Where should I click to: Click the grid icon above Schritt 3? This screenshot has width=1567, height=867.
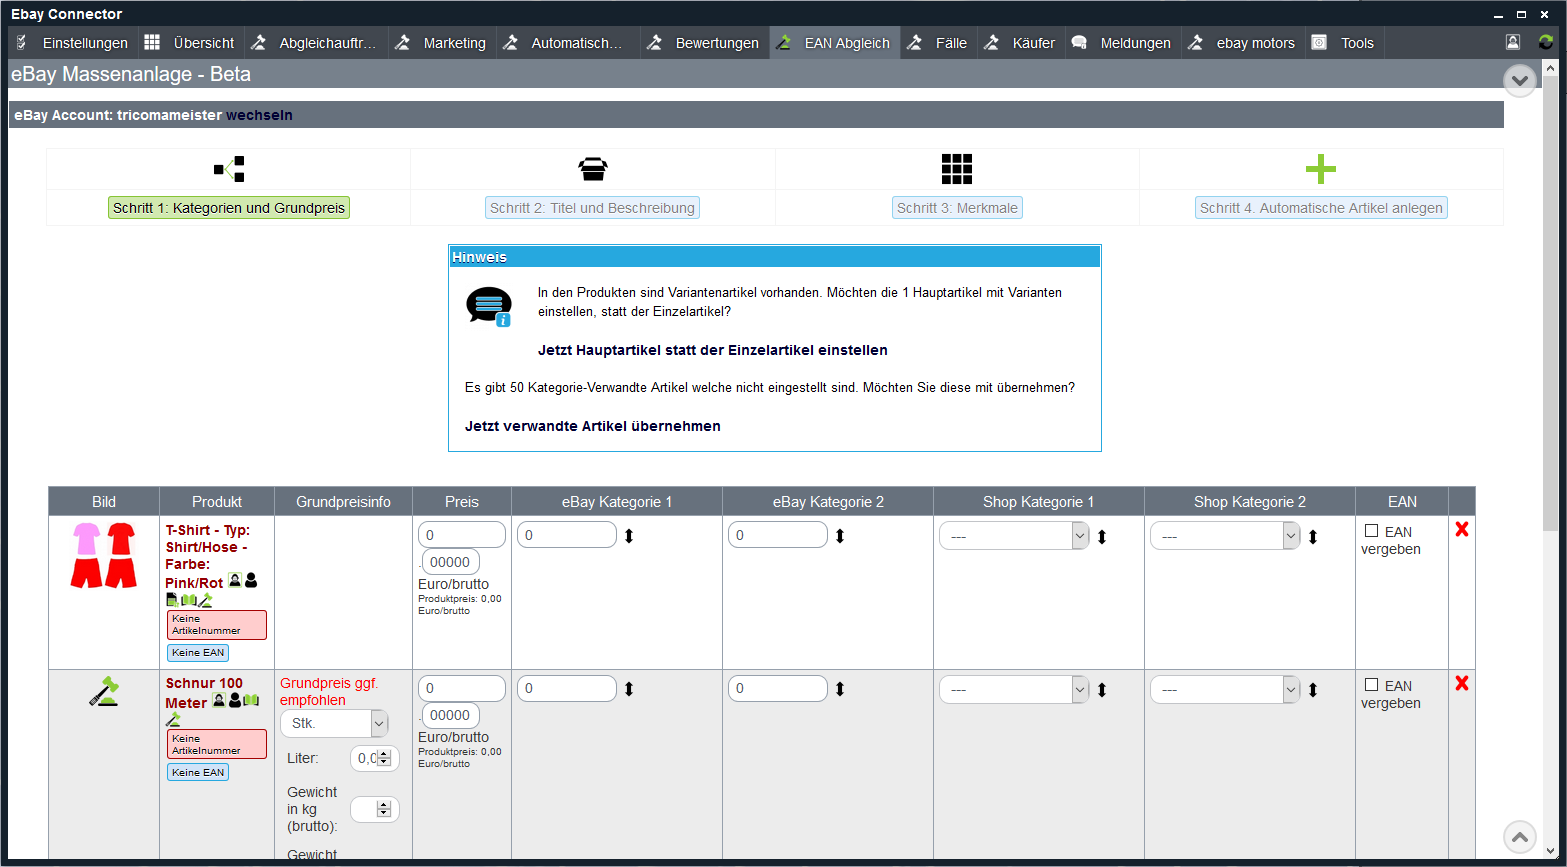[x=957, y=169]
